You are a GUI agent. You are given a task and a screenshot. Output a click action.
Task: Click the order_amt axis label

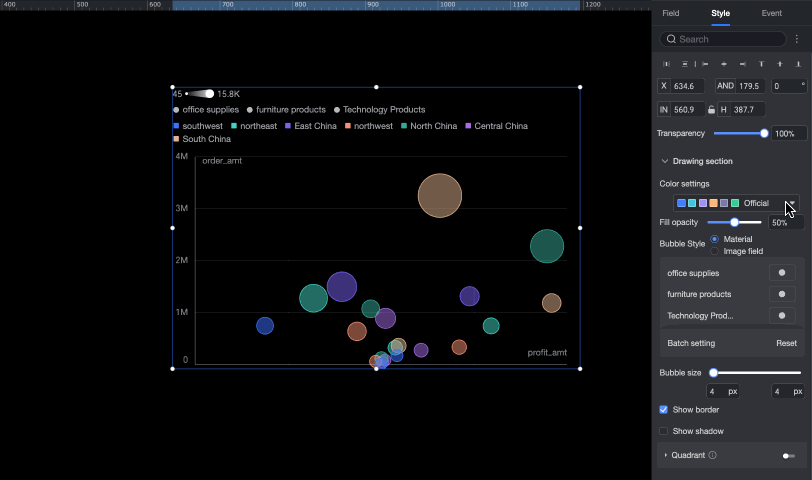(222, 161)
